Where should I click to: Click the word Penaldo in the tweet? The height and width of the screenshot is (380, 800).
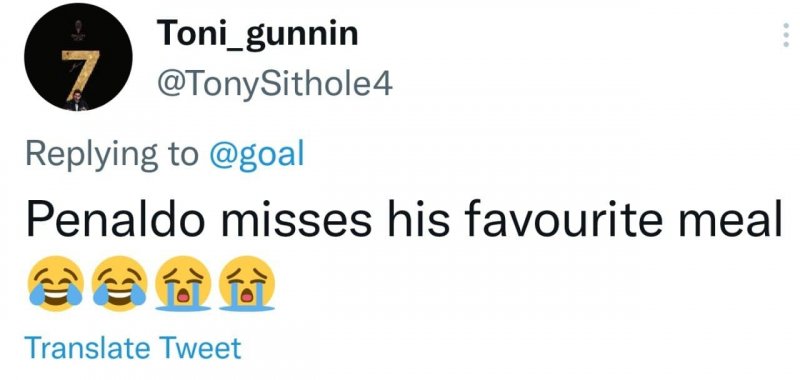tap(115, 220)
